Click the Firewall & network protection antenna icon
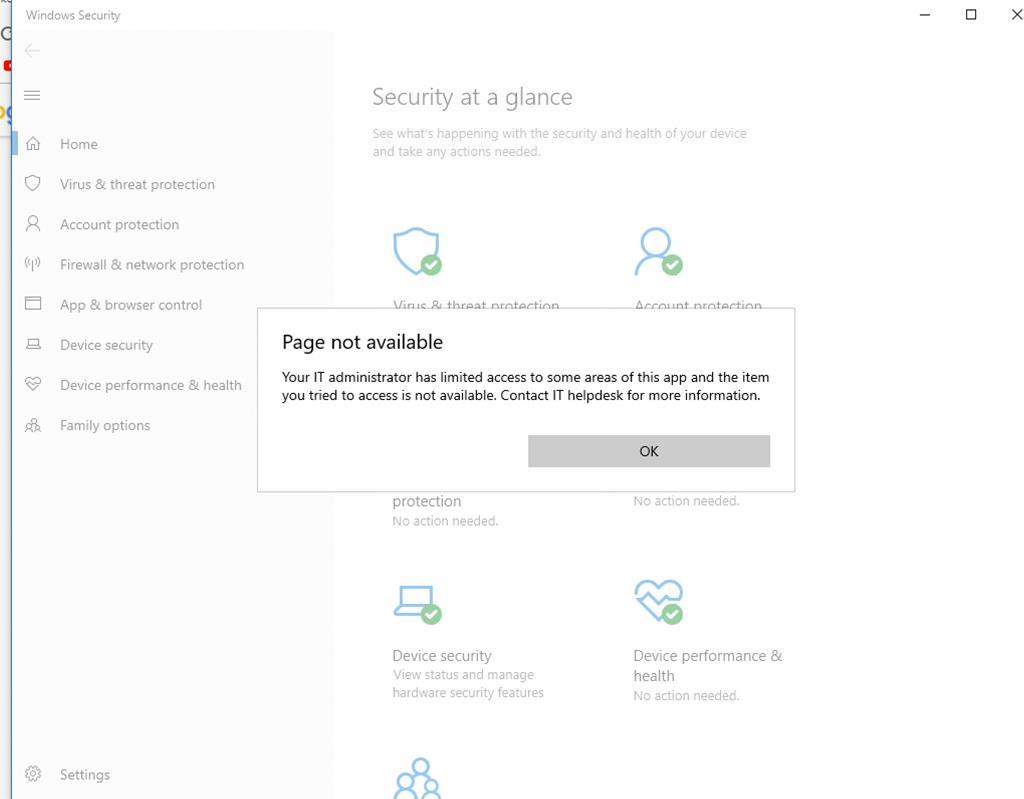The width and height of the screenshot is (1024, 799). 33,264
